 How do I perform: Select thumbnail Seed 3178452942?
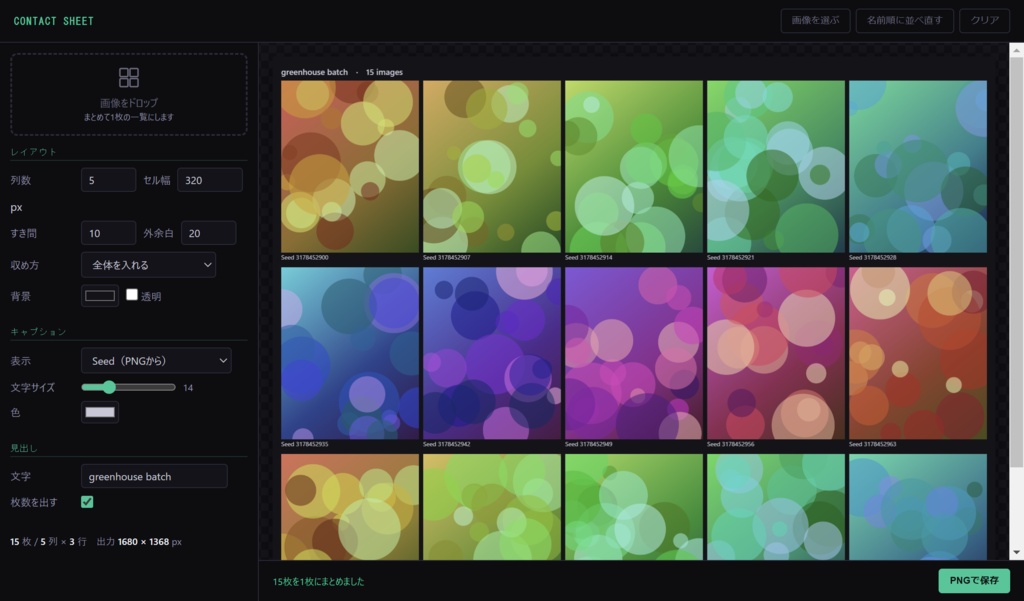[x=492, y=353]
